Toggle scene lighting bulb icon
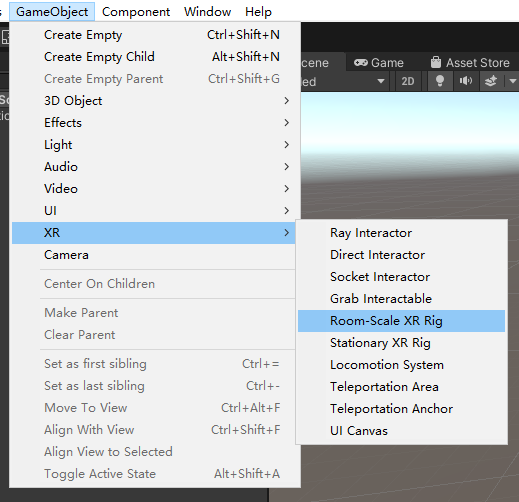The height and width of the screenshot is (502, 519). (x=440, y=81)
